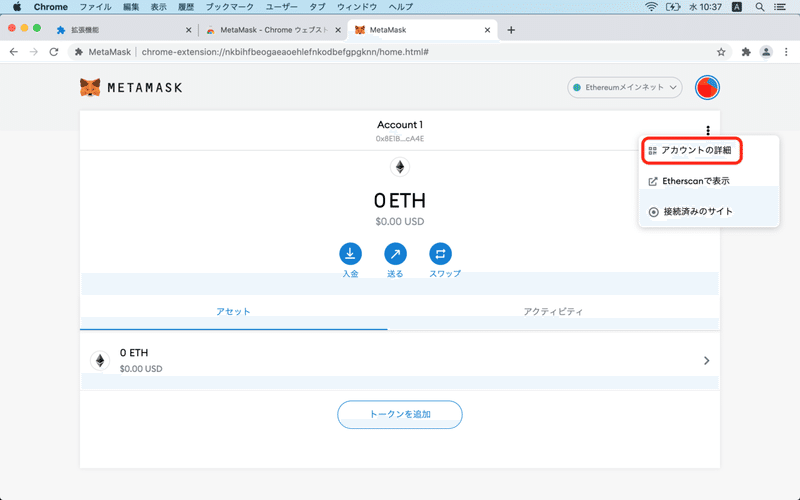
Task: Copy the Account 1 address 0x8E1B...cA4E
Action: coord(400,139)
